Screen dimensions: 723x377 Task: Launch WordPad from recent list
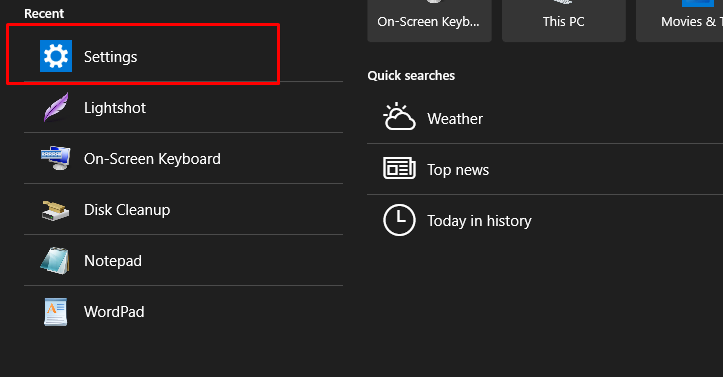[x=184, y=312]
